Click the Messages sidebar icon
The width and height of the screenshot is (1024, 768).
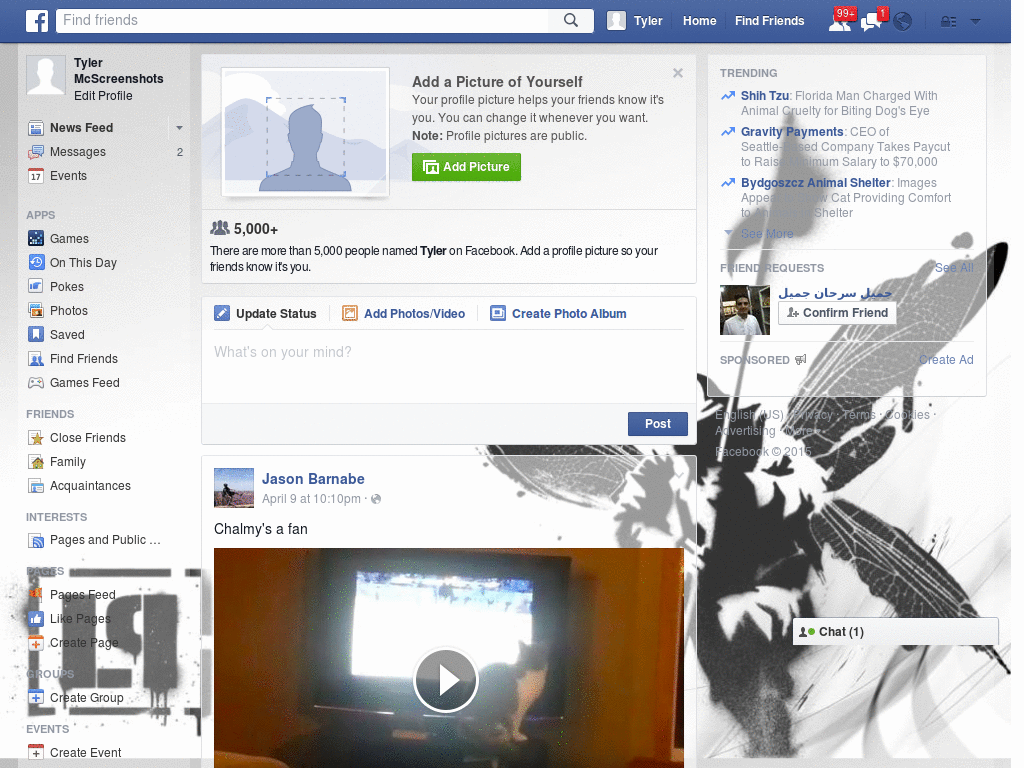pyautogui.click(x=36, y=152)
